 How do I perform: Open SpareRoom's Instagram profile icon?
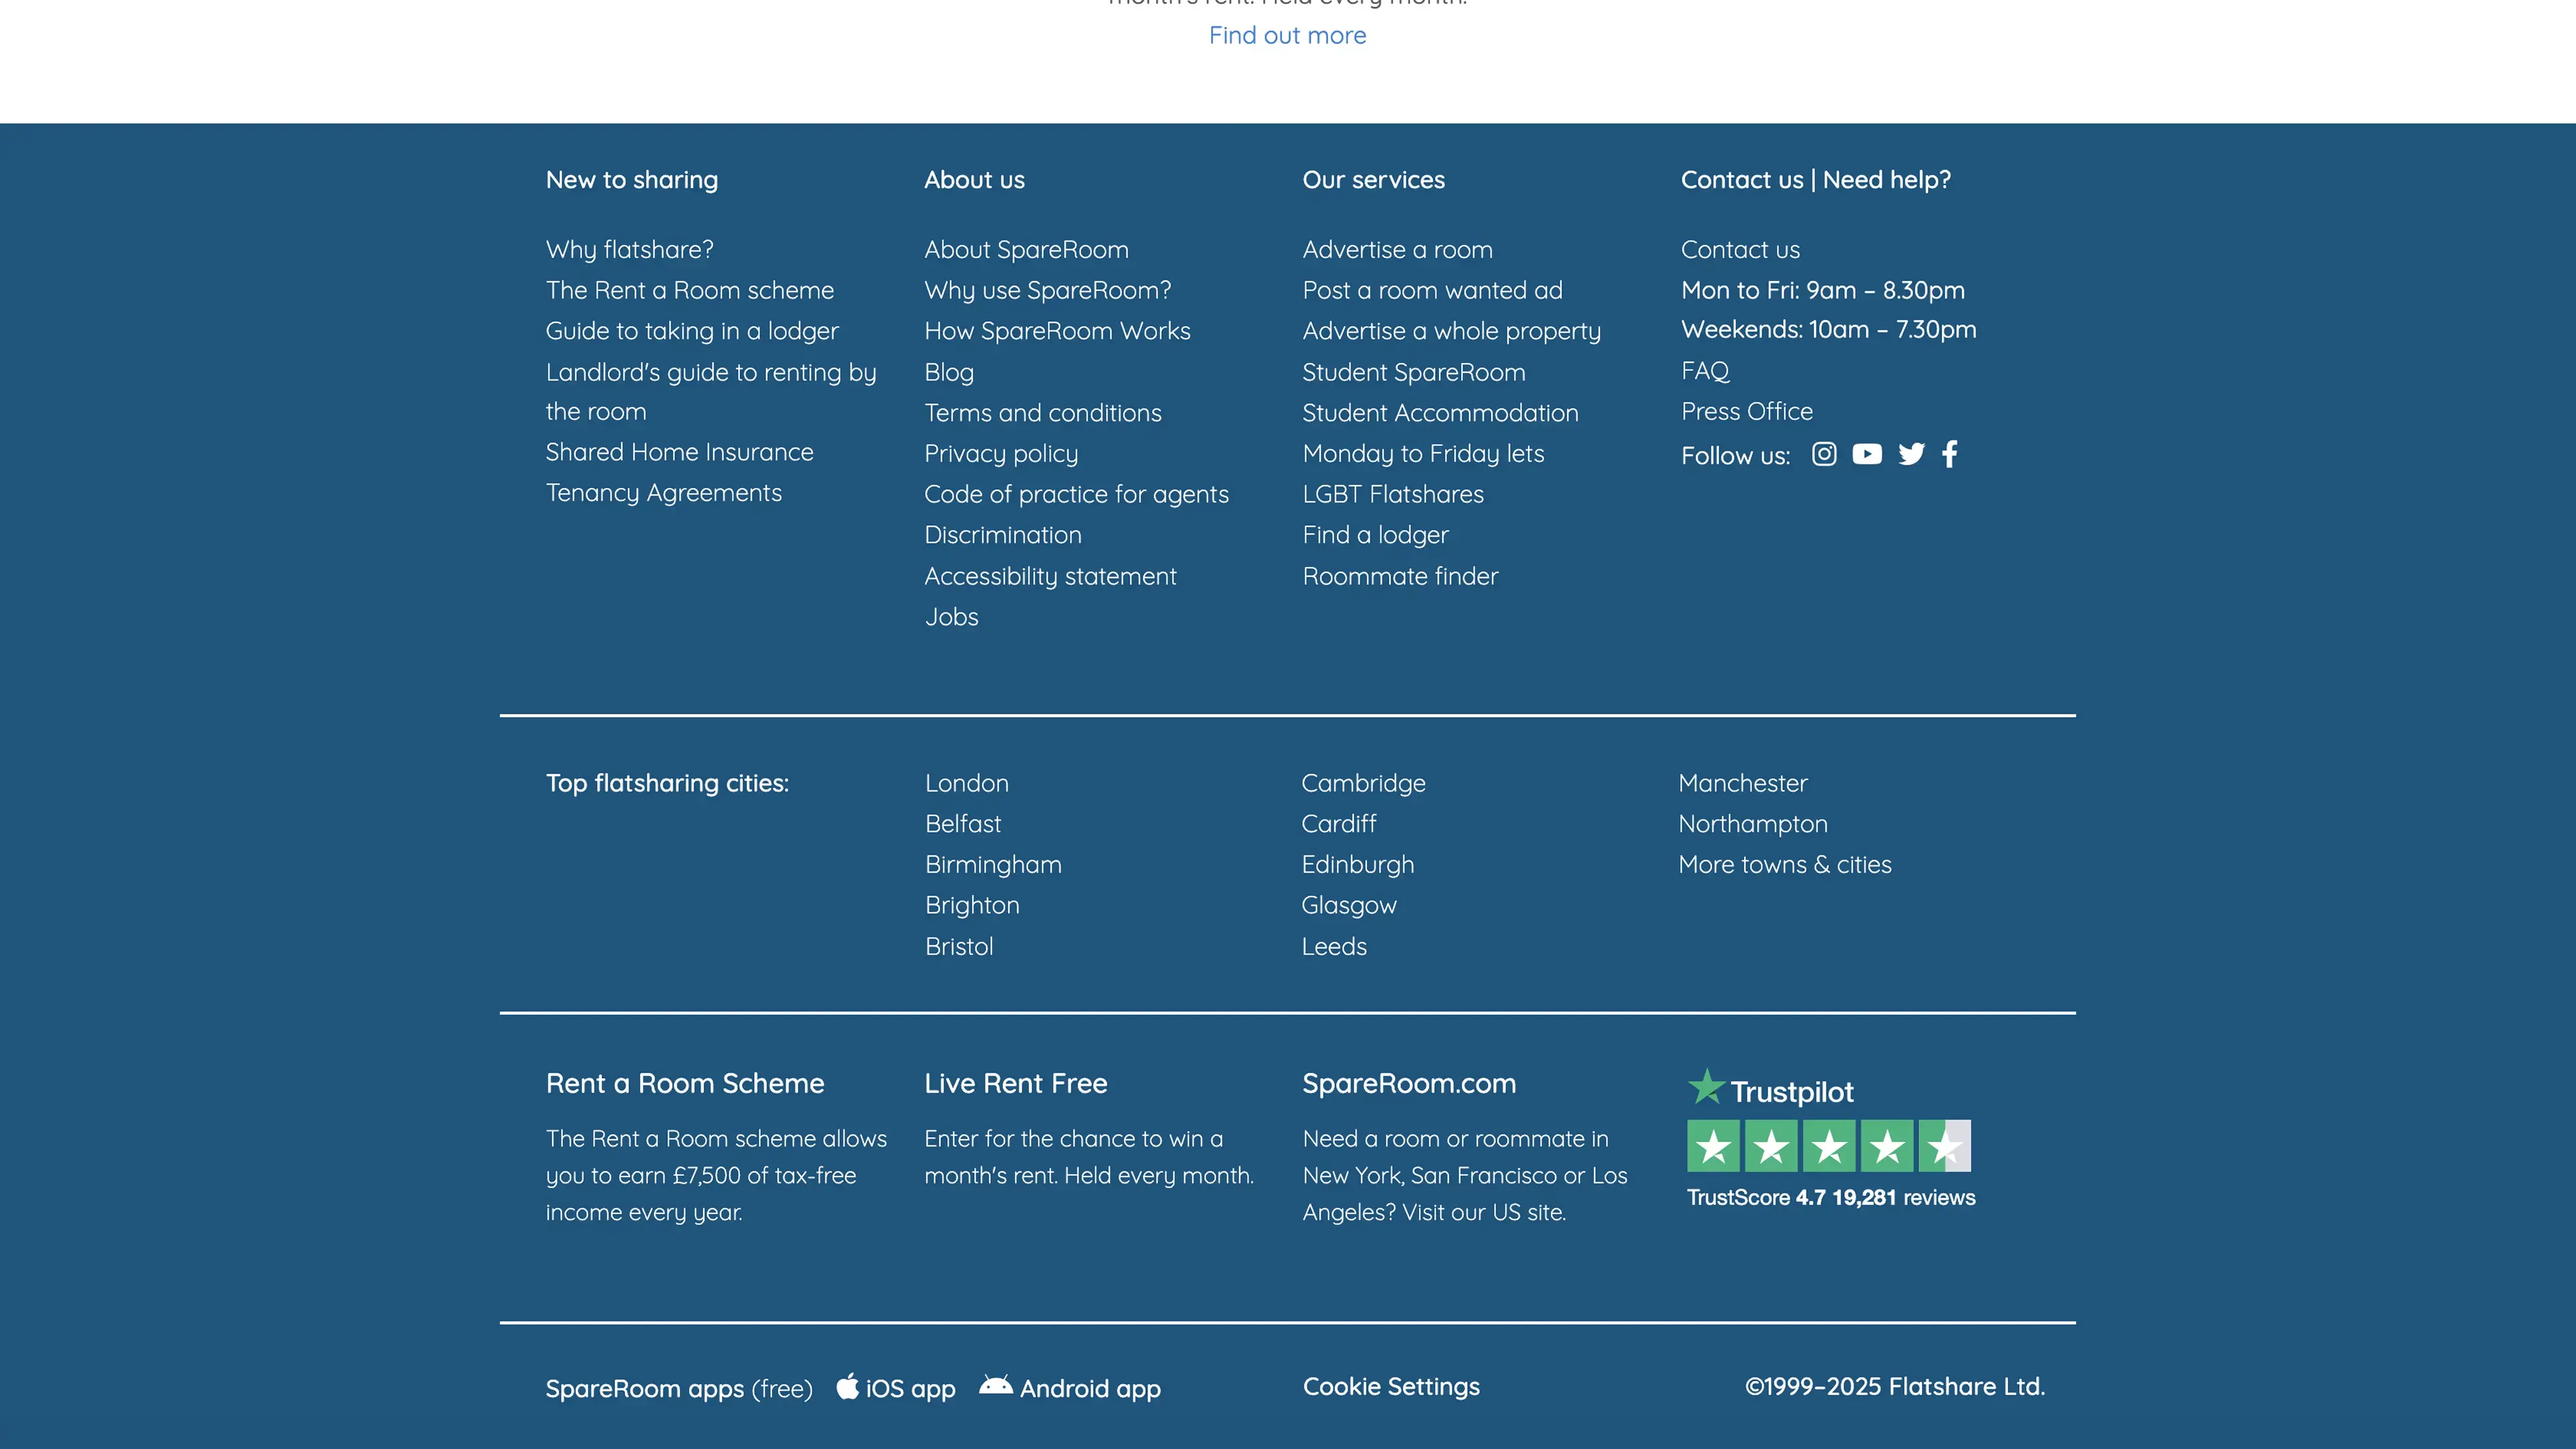click(1824, 454)
